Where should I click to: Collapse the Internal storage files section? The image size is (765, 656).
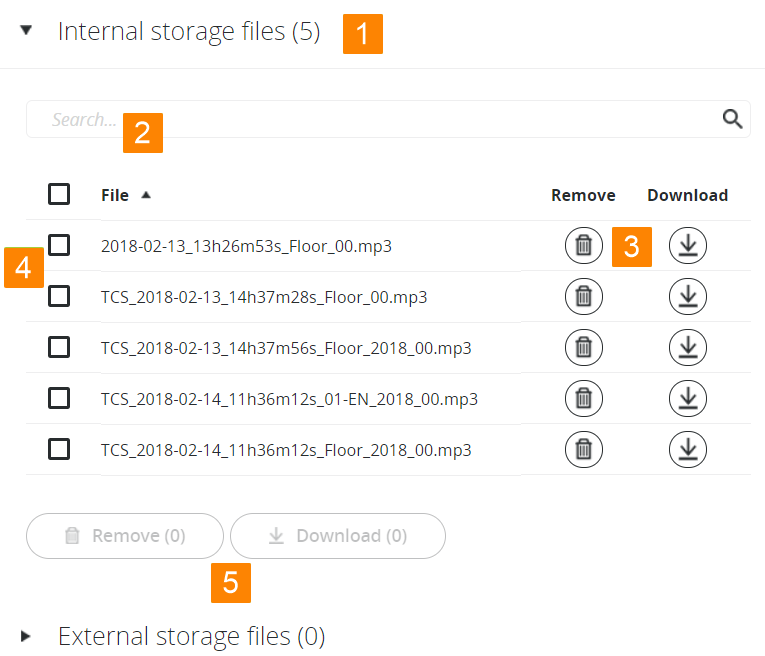[x=26, y=31]
